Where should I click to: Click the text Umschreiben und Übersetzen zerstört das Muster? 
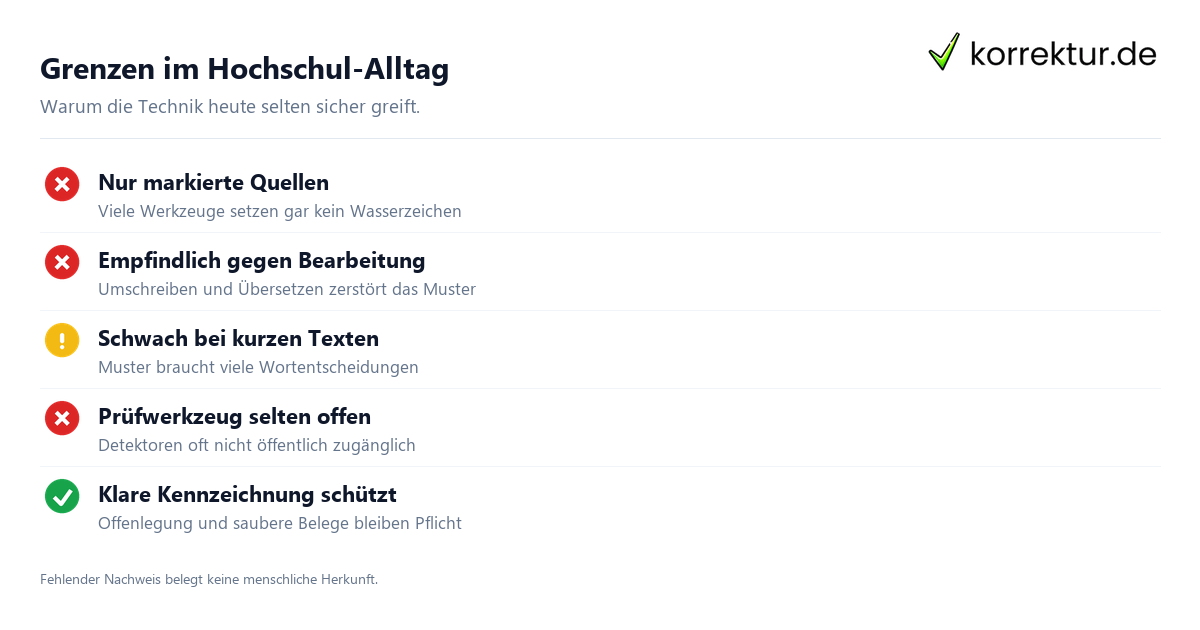tap(287, 289)
